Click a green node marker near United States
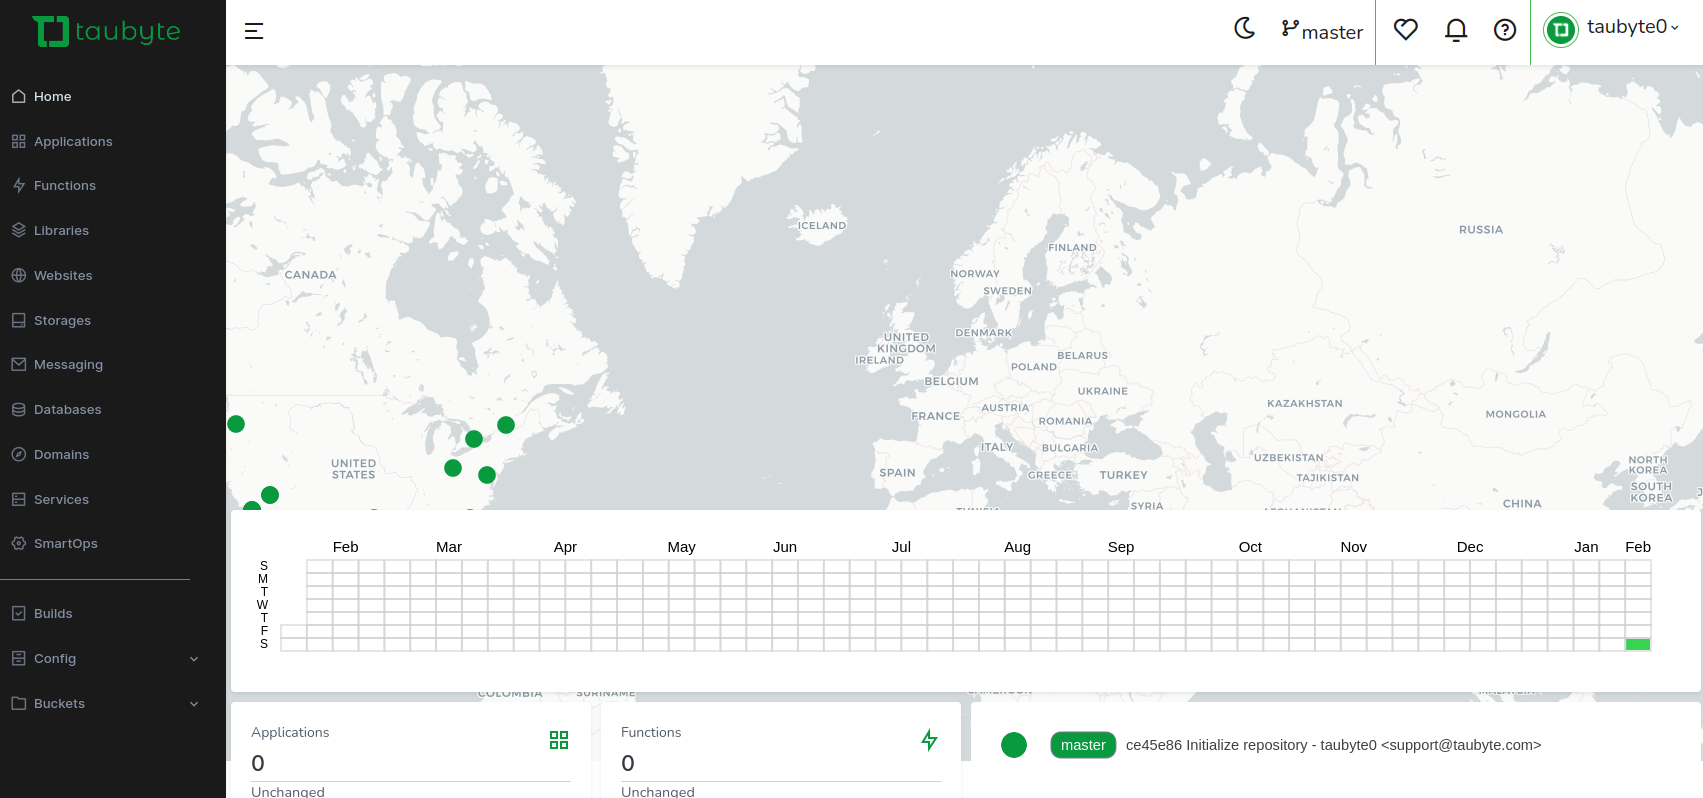The image size is (1703, 798). [453, 468]
